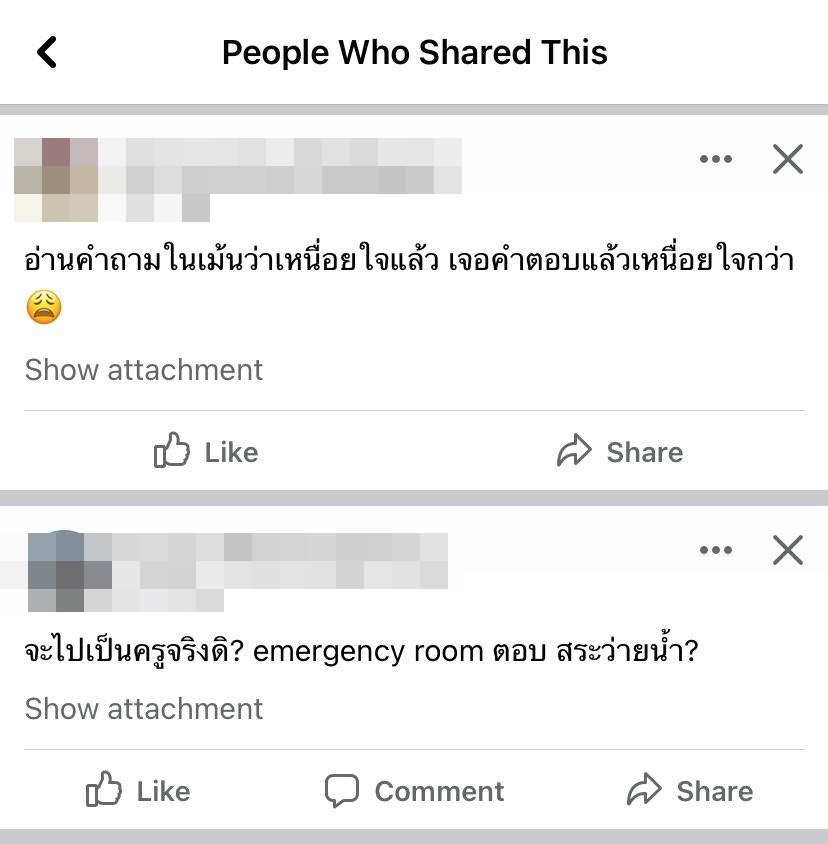The height and width of the screenshot is (844, 828).
Task: Open three-dot menu on emergency room post
Action: pyautogui.click(x=715, y=550)
